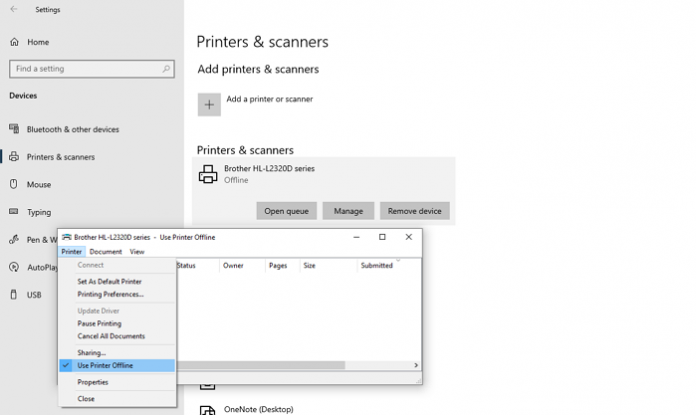Click the Manage button
The width and height of the screenshot is (696, 415).
pos(348,211)
